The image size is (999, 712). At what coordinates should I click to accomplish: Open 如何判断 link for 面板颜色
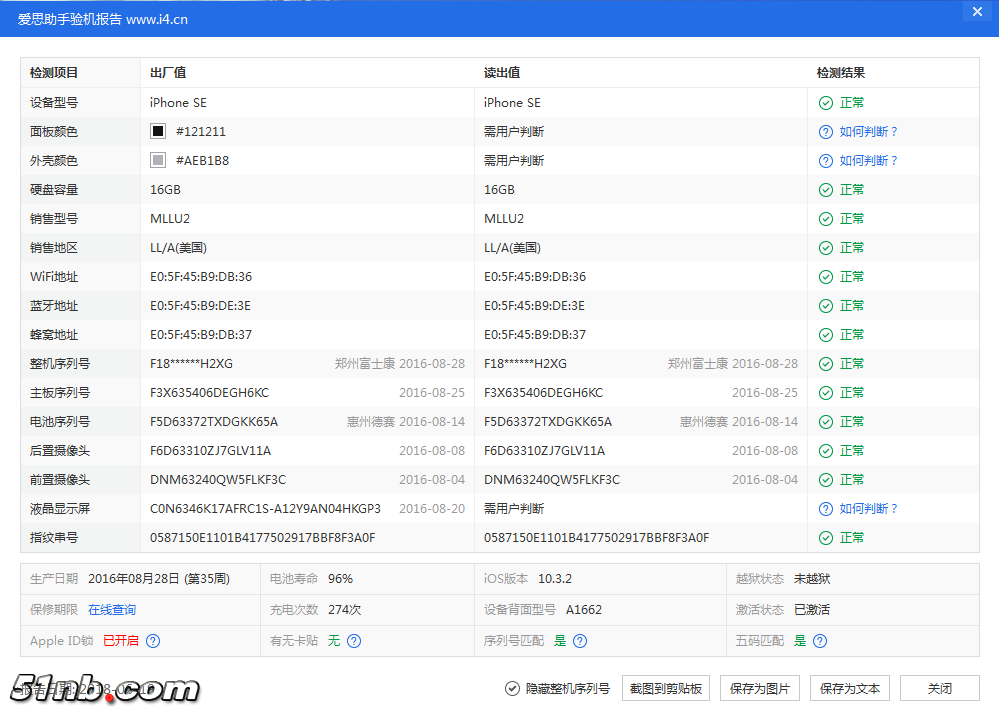(x=868, y=132)
